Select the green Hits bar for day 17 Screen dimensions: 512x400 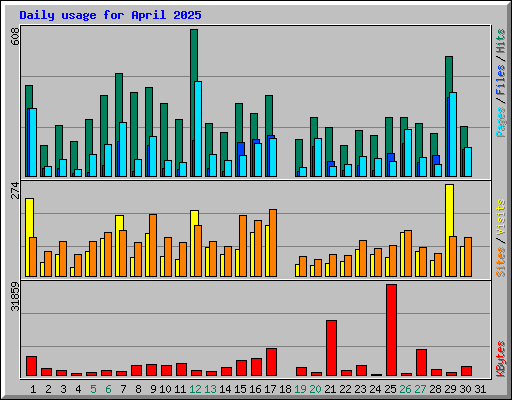click(269, 115)
